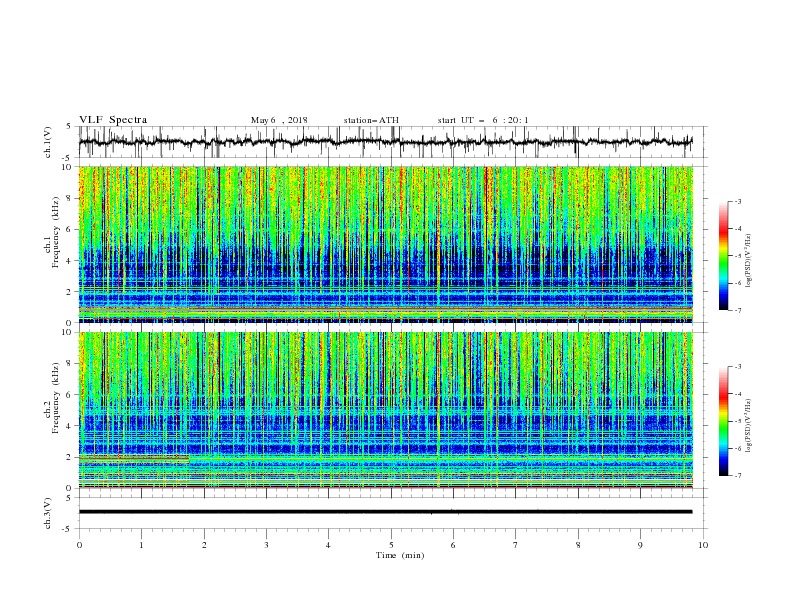Click the "ch.3(V)" axis label
Image resolution: width=792 pixels, height=612 pixels.
48,513
